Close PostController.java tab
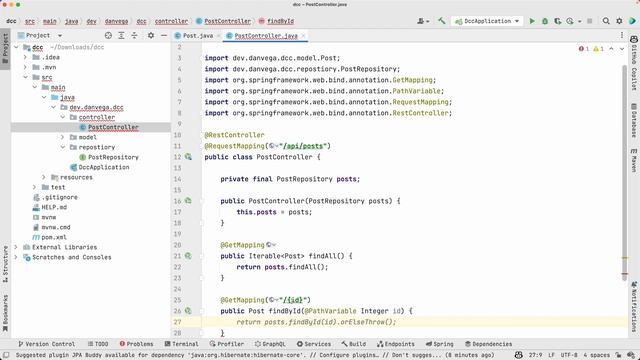Screen dimensions: 640x360 (303, 36)
